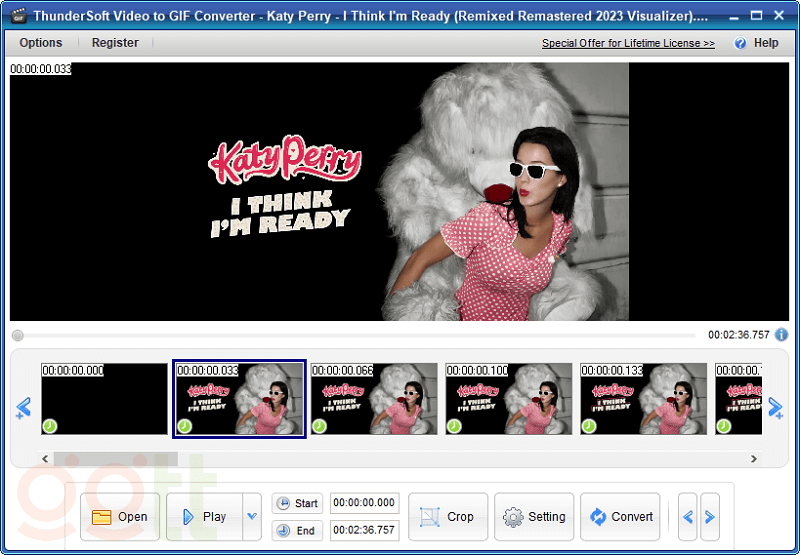Set end time with the End button

coord(297,531)
